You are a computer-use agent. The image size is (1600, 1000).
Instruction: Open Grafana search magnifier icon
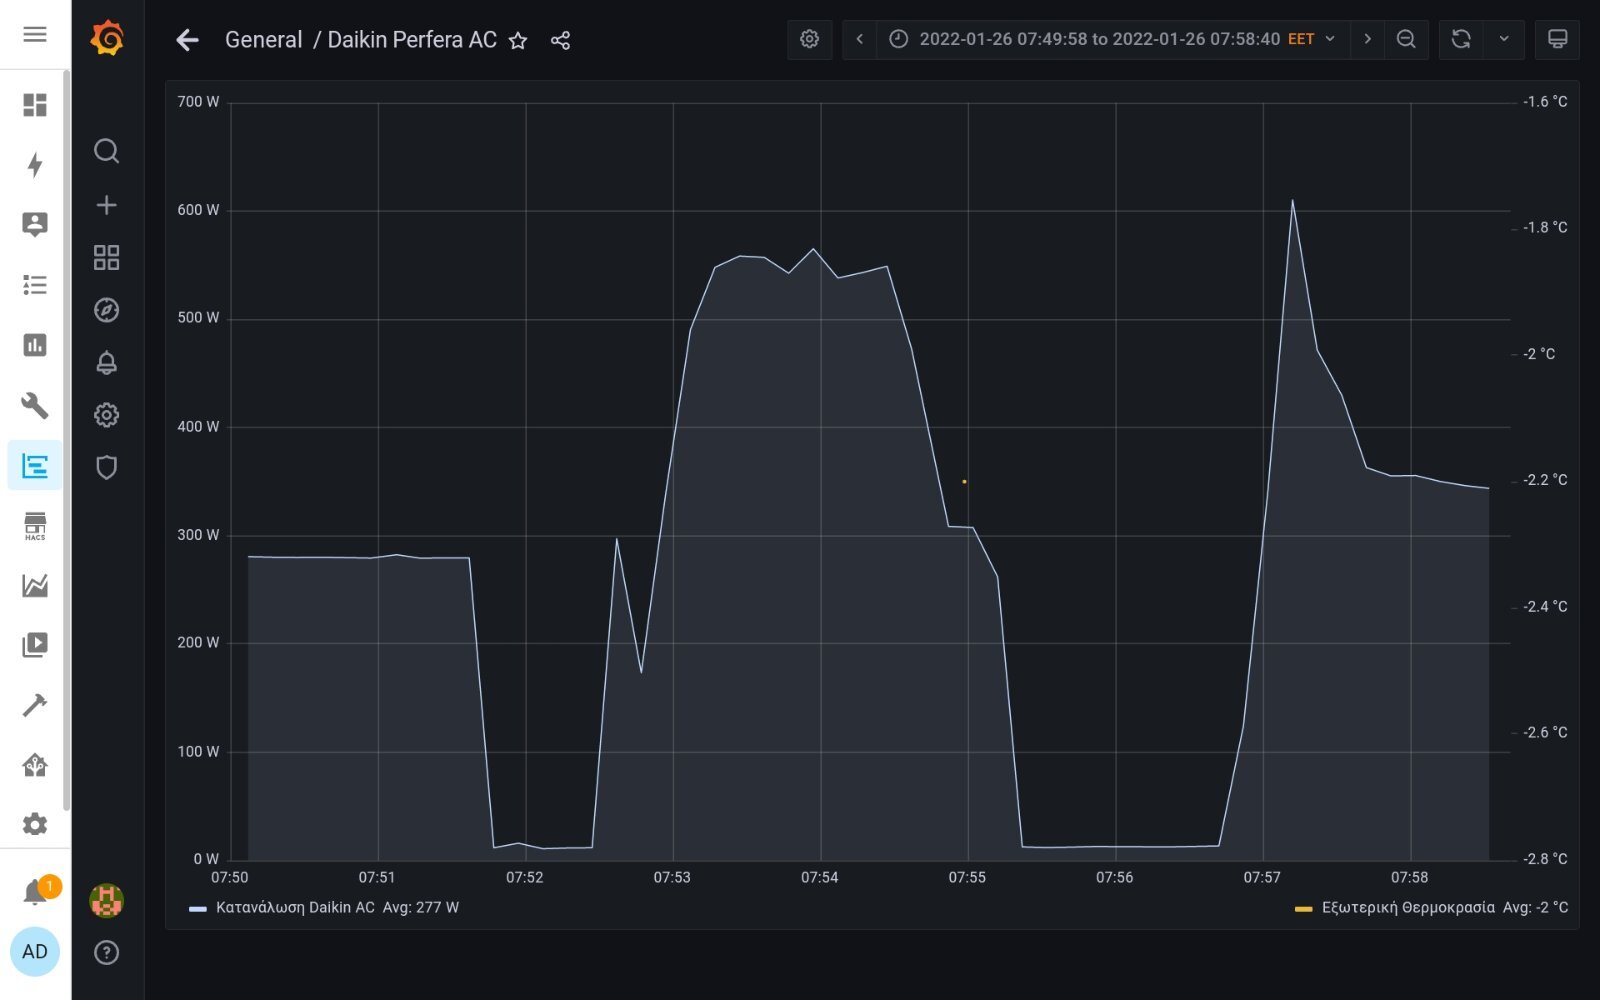click(x=107, y=151)
